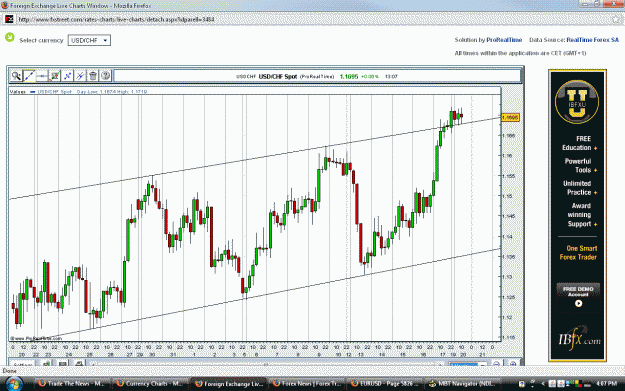Click the system tray clock
The width and height of the screenshot is (625, 391).
point(607,384)
